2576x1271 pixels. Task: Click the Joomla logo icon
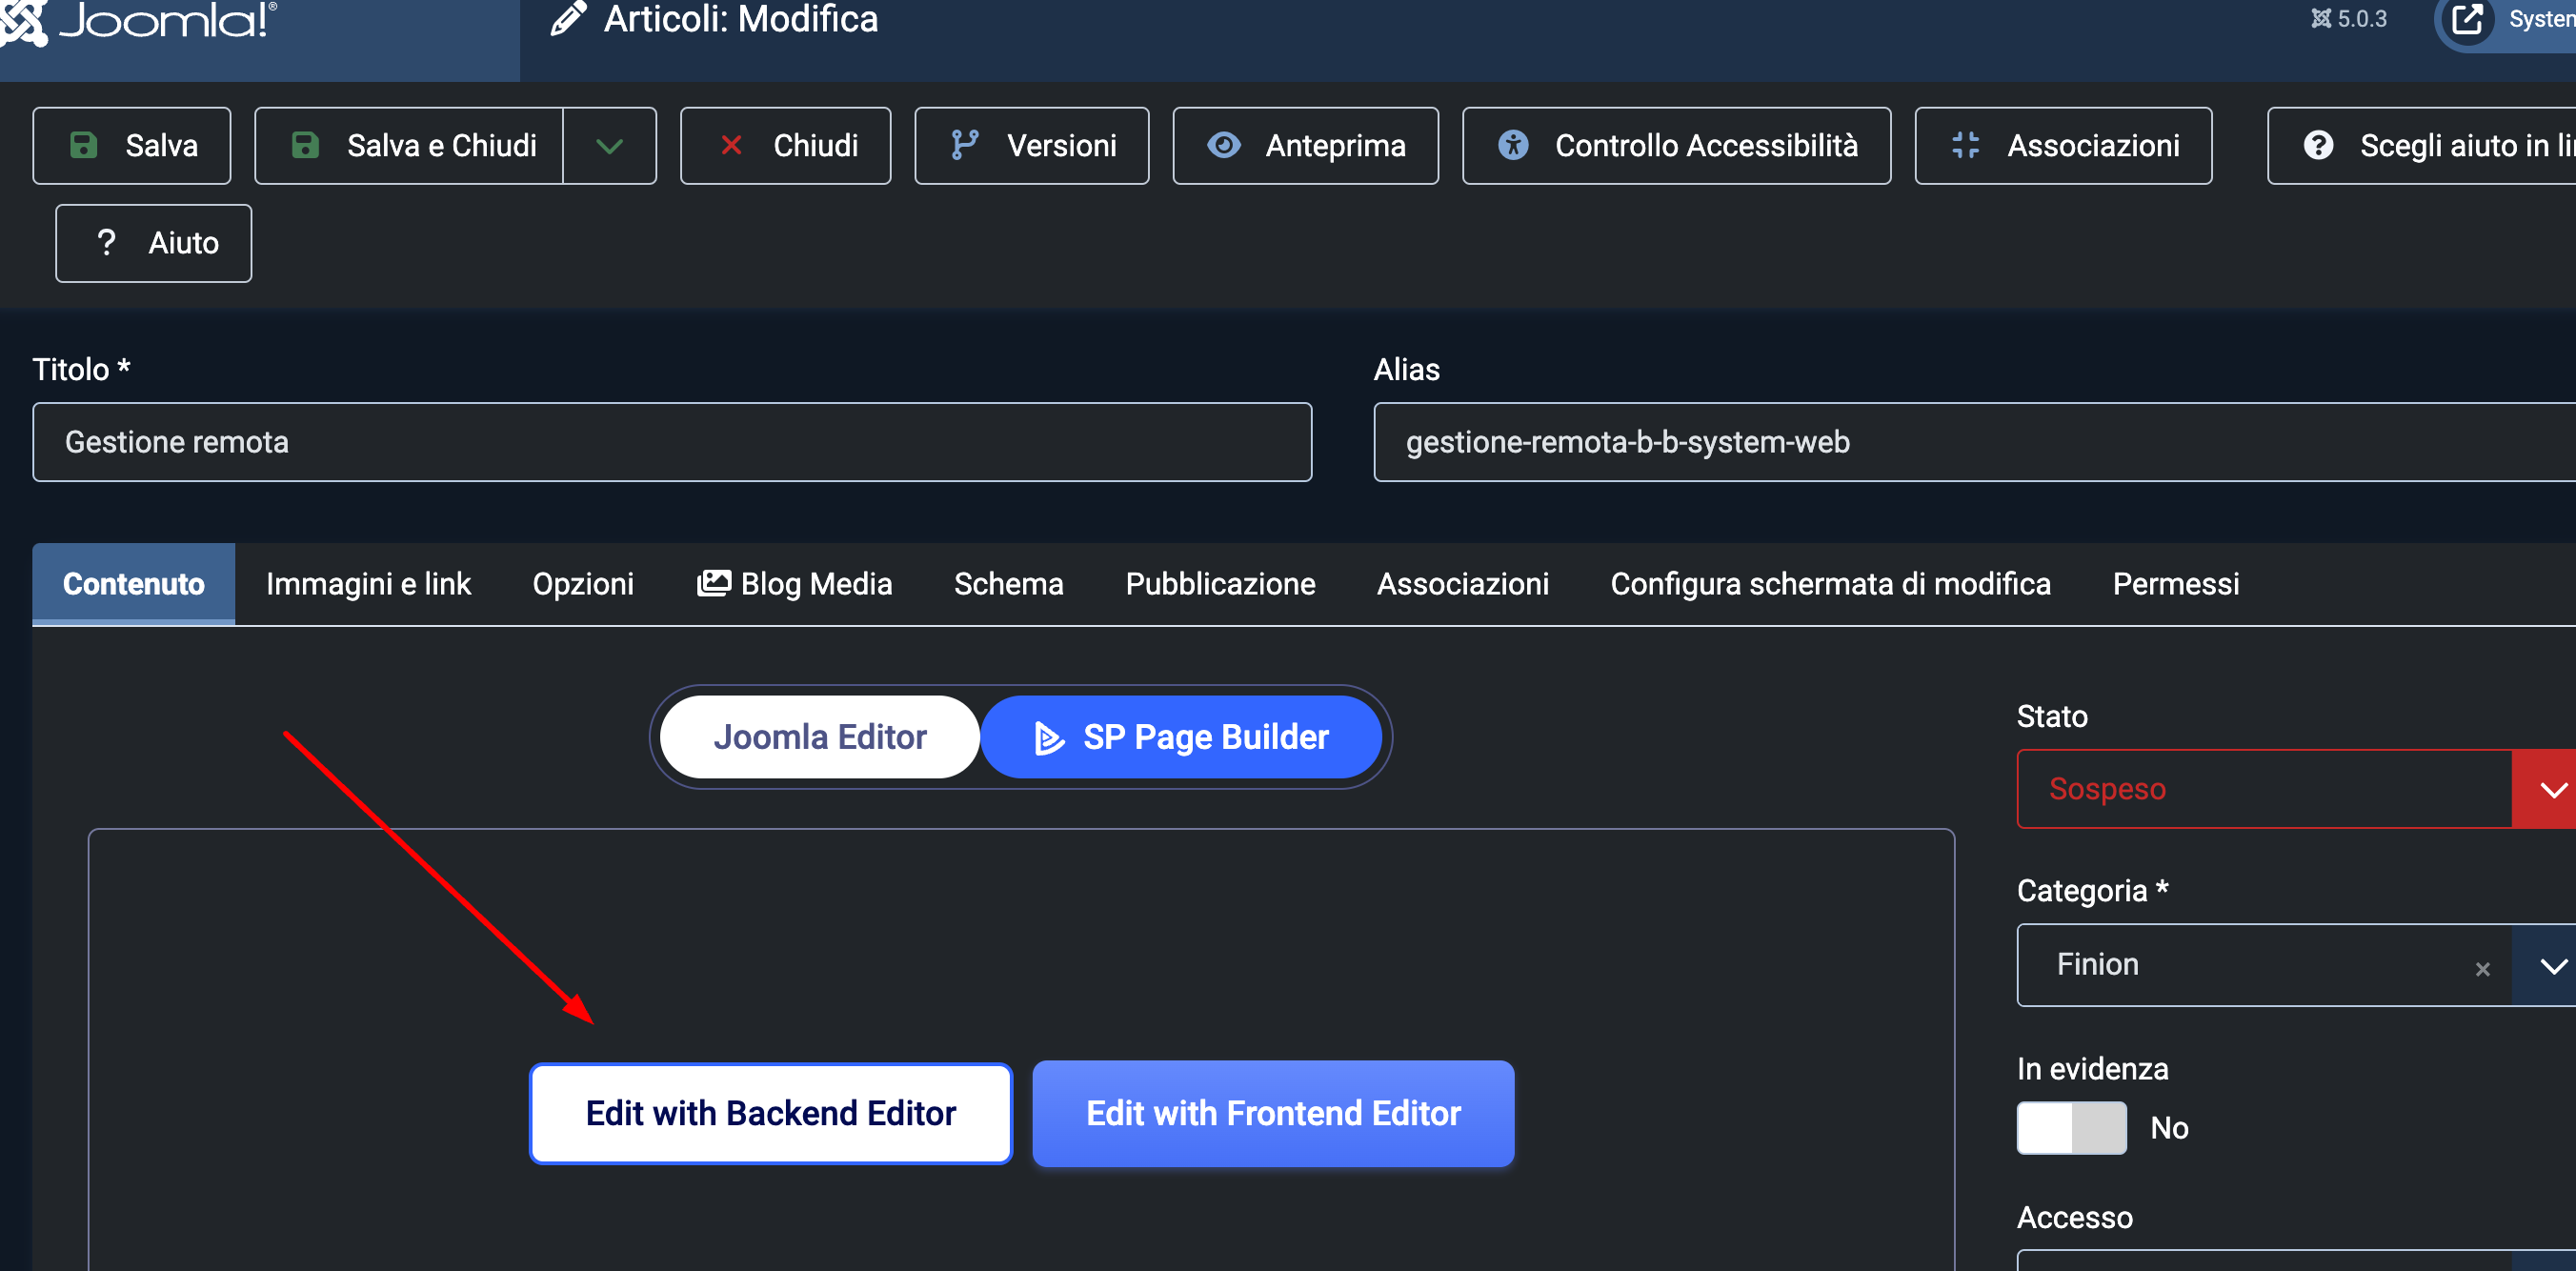tap(22, 20)
